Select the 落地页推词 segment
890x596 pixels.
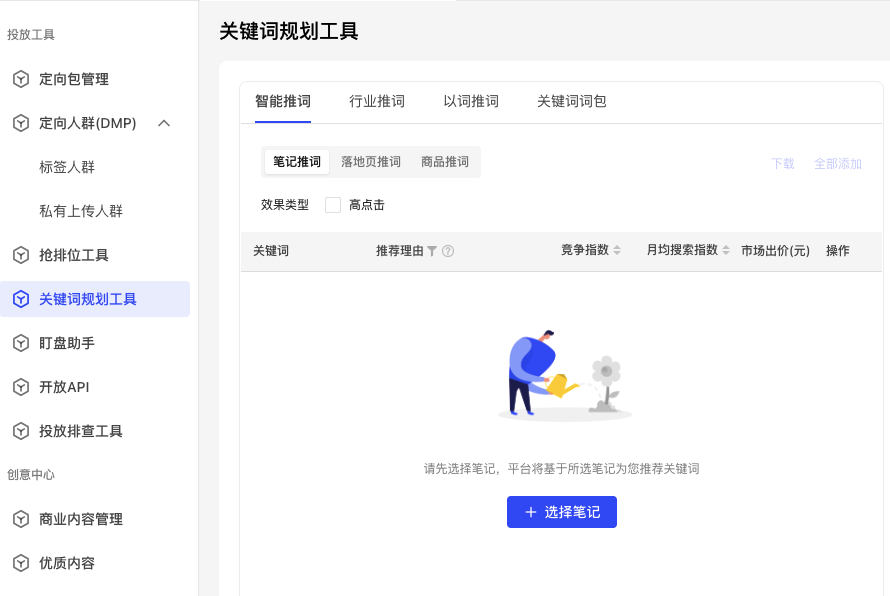pos(371,162)
